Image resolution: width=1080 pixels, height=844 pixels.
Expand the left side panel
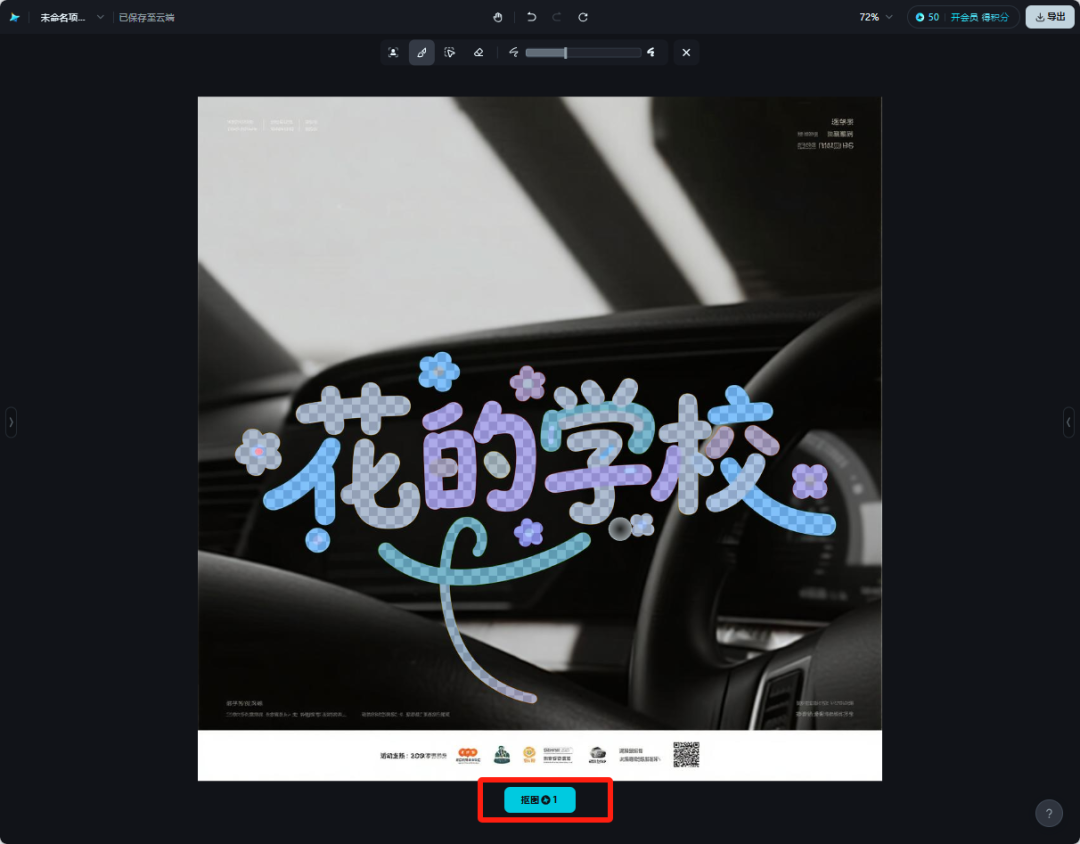tap(11, 422)
